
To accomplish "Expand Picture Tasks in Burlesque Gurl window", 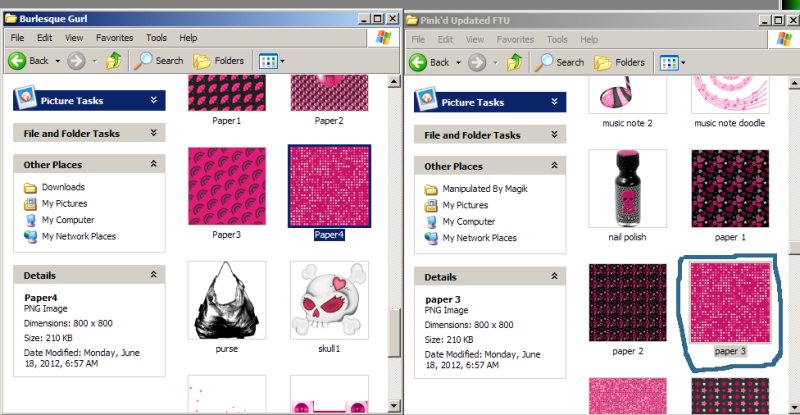I will point(154,100).
